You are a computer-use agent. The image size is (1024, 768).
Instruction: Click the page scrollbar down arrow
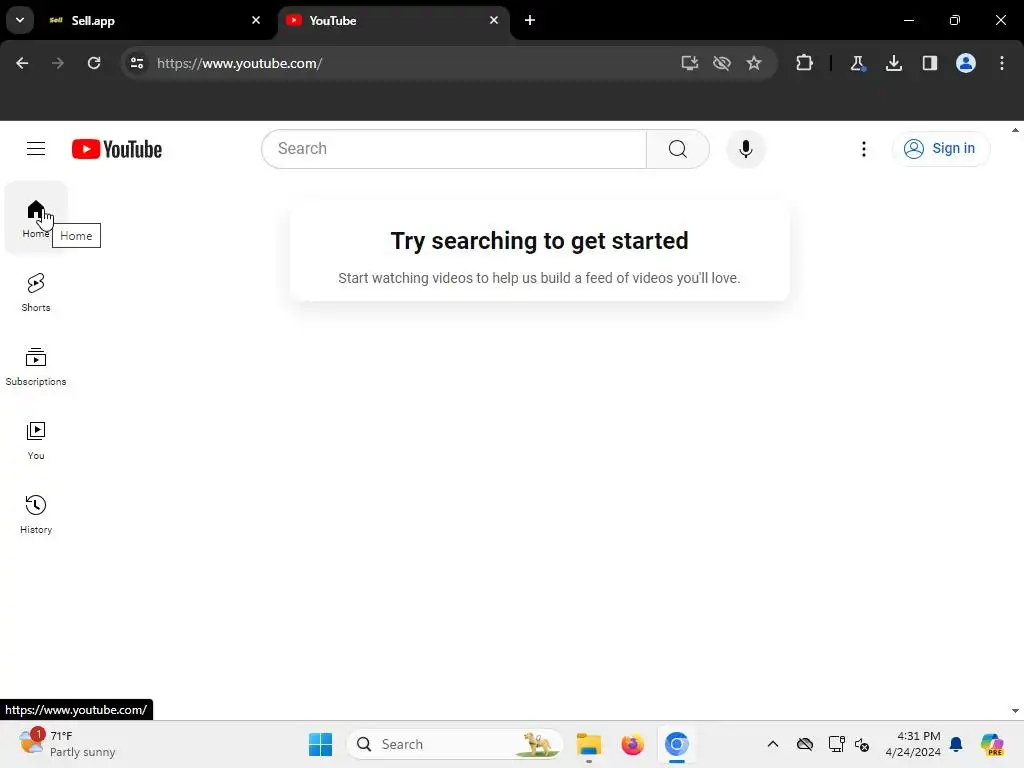[x=1016, y=711]
